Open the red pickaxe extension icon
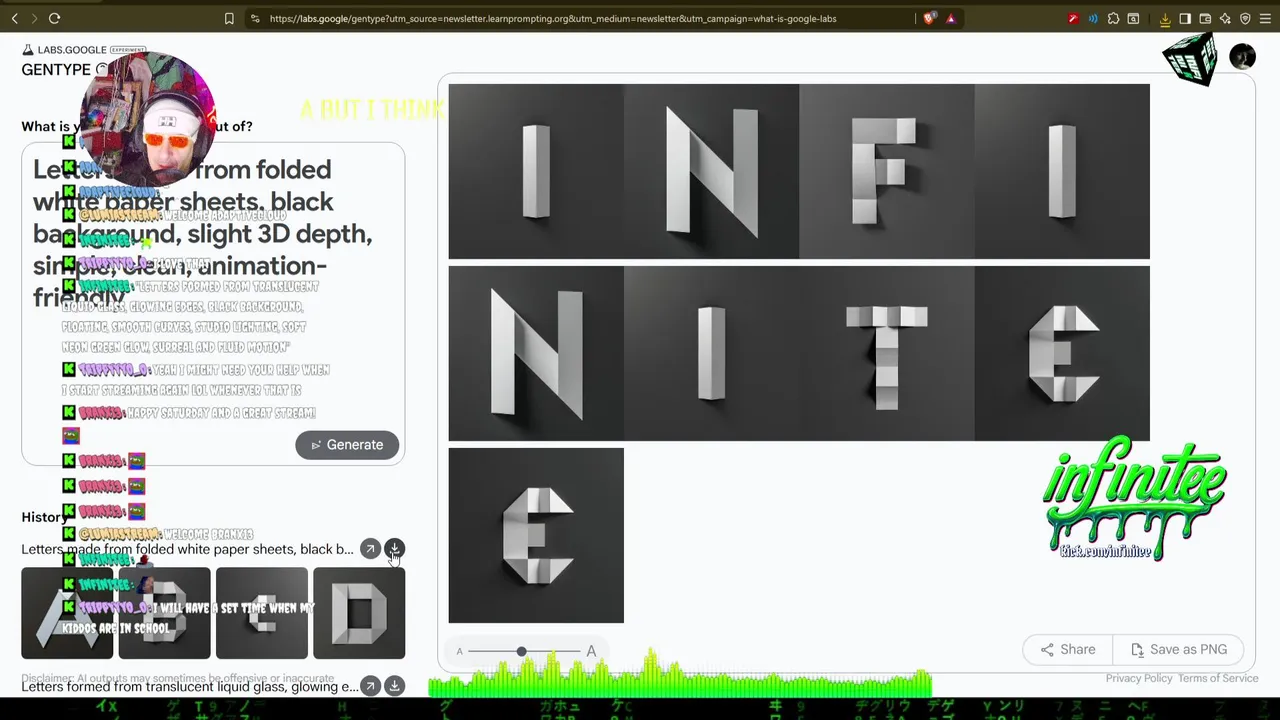 click(x=1073, y=18)
